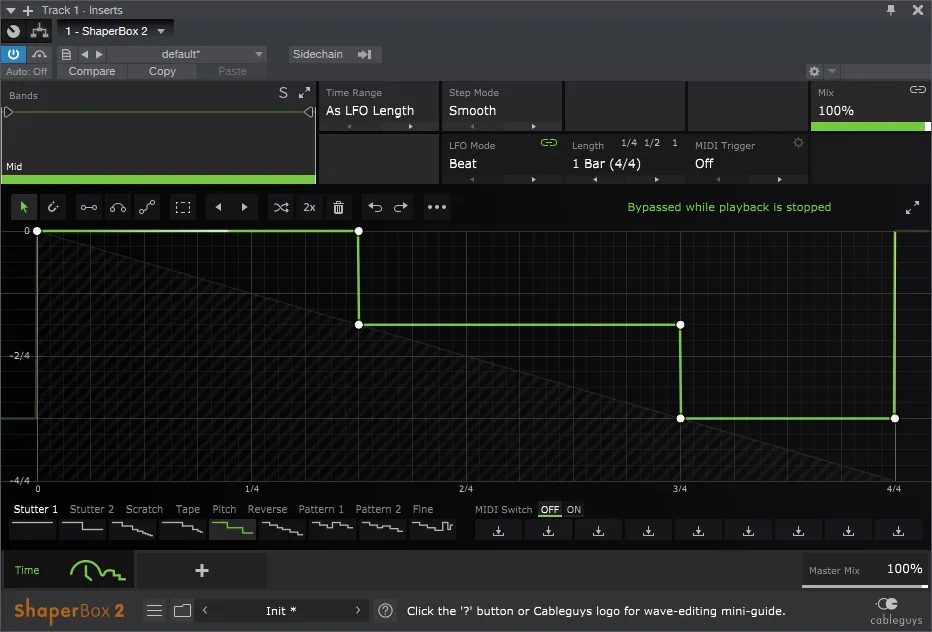
Task: Click the Sidechain button
Action: point(335,54)
